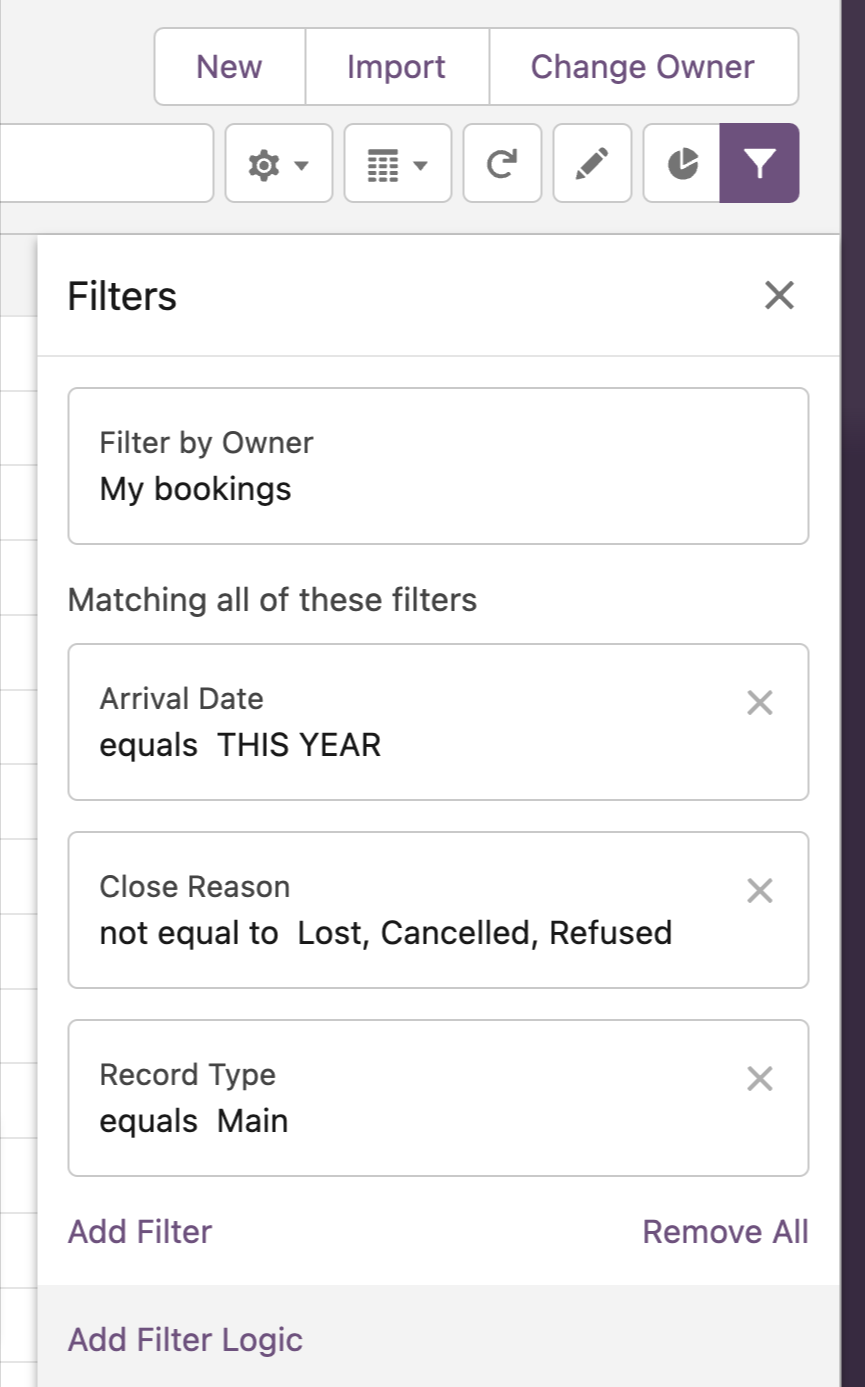This screenshot has height=1387, width=865.
Task: Click the Import button
Action: click(x=397, y=67)
